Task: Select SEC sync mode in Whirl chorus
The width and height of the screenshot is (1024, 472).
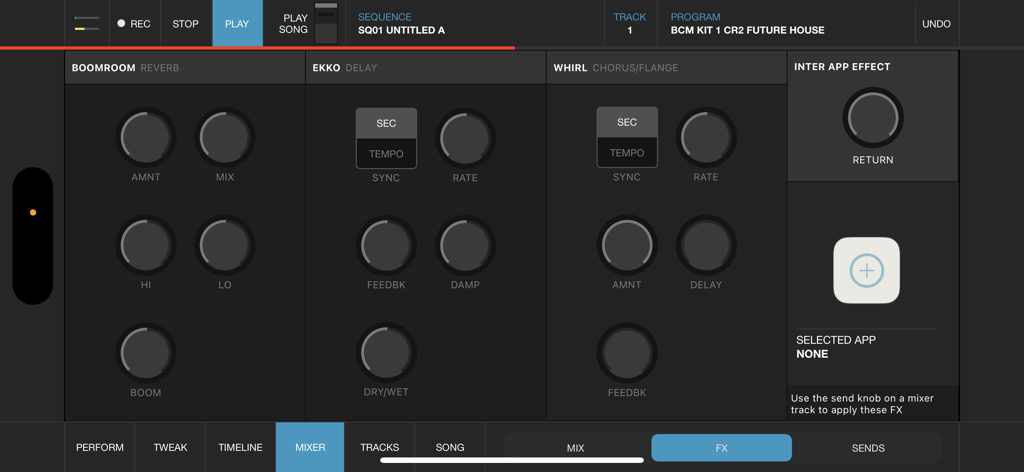Action: pyautogui.click(x=627, y=122)
